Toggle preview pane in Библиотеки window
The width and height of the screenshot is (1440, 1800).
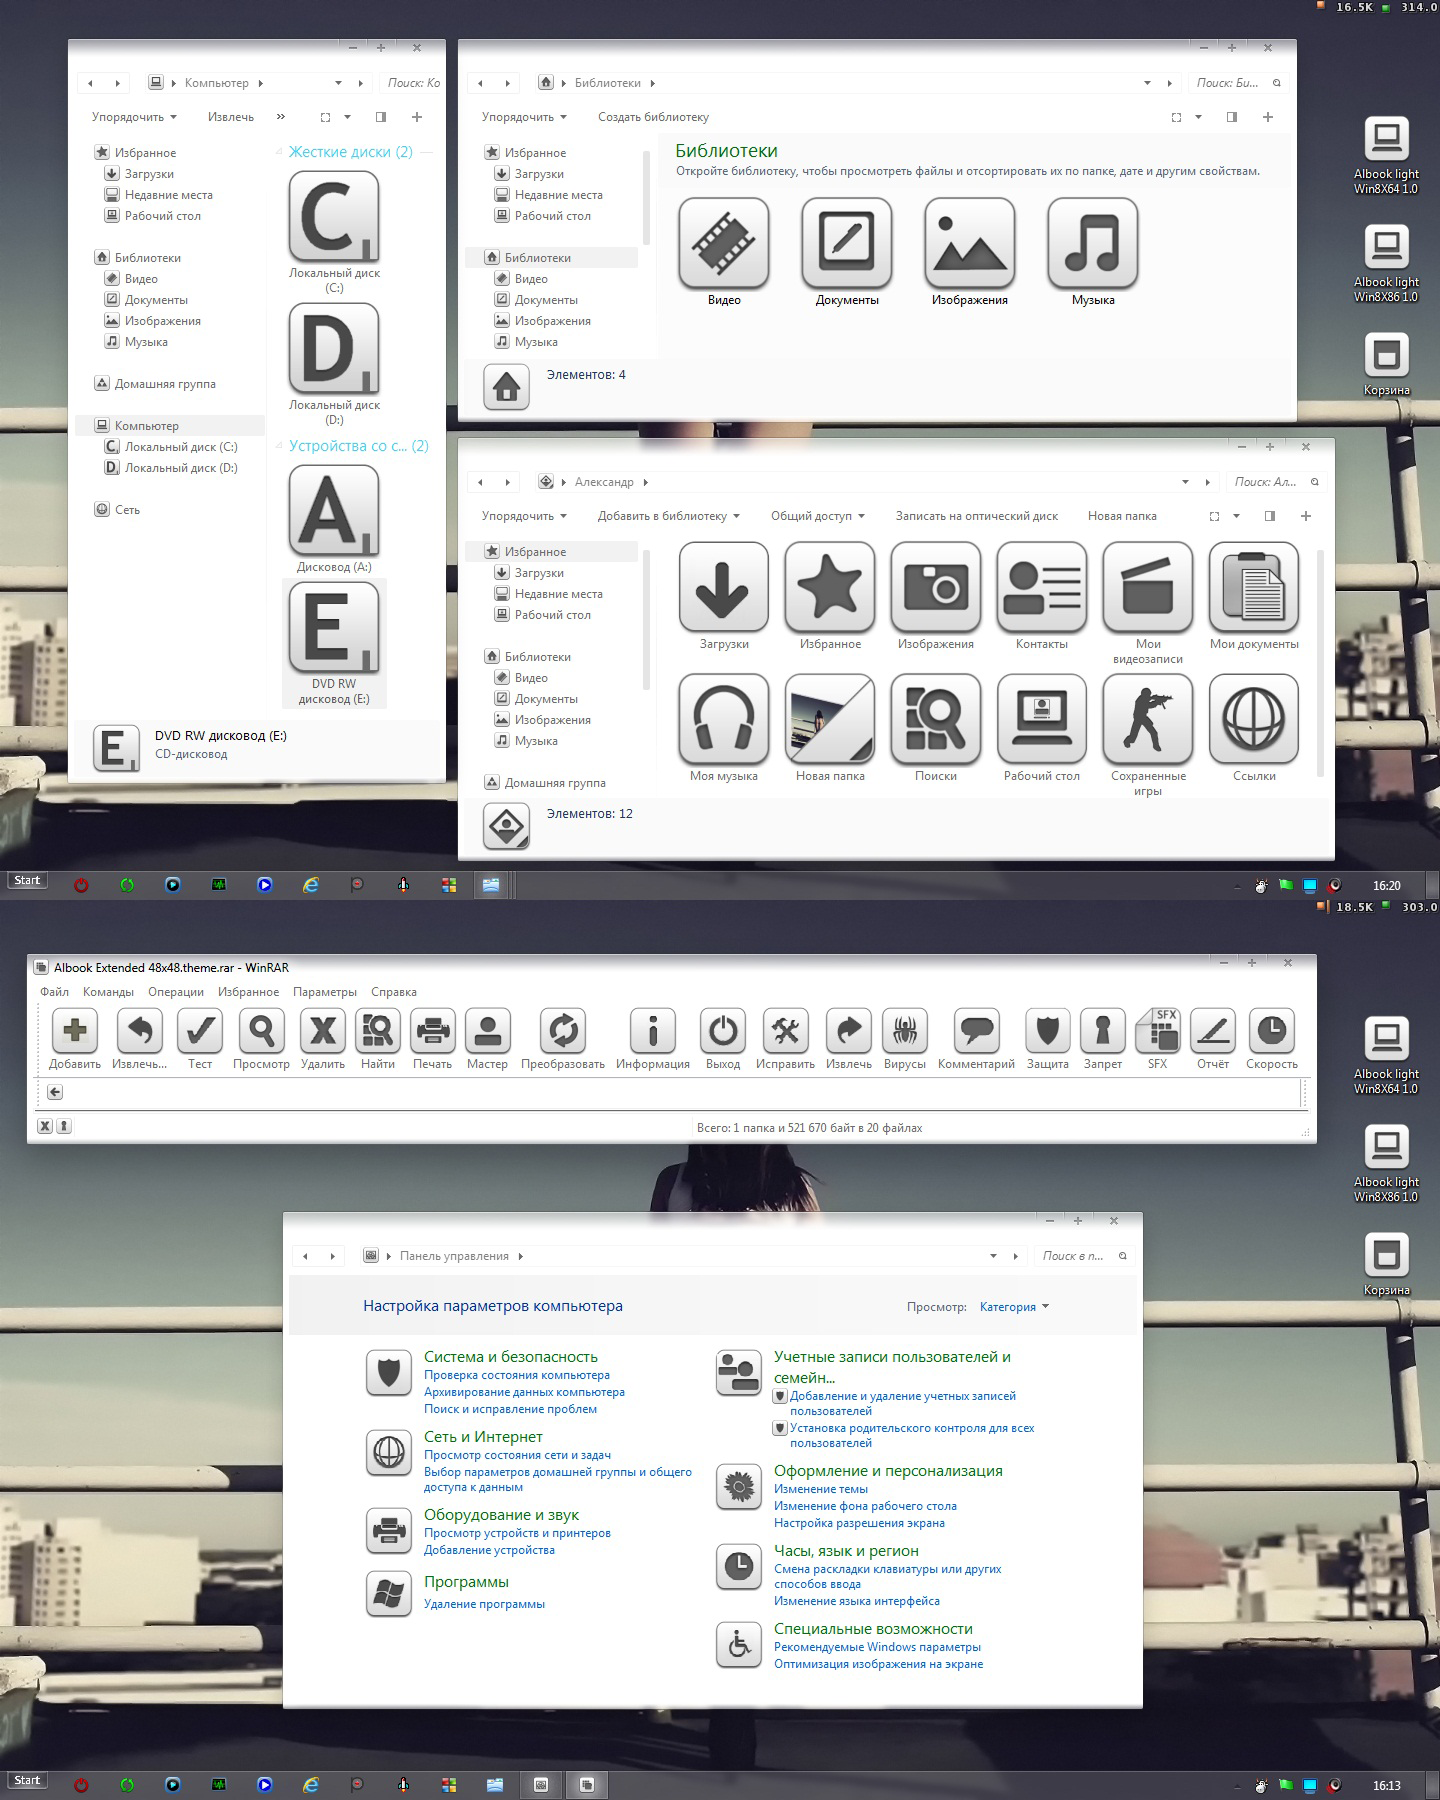[1232, 117]
